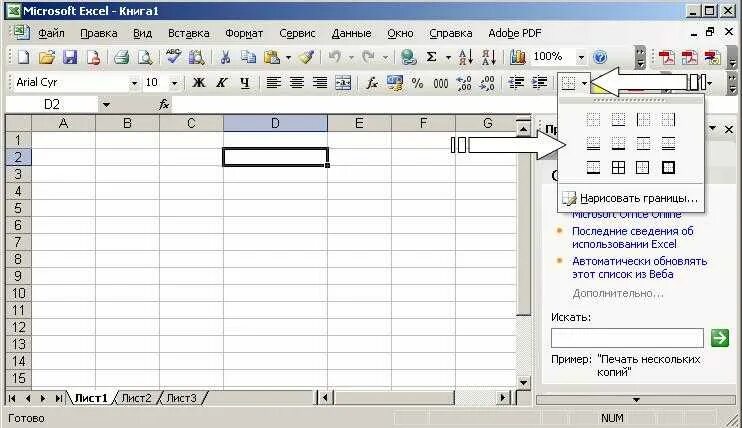Open the Правка menu
This screenshot has height=428, width=742.
[x=98, y=33]
